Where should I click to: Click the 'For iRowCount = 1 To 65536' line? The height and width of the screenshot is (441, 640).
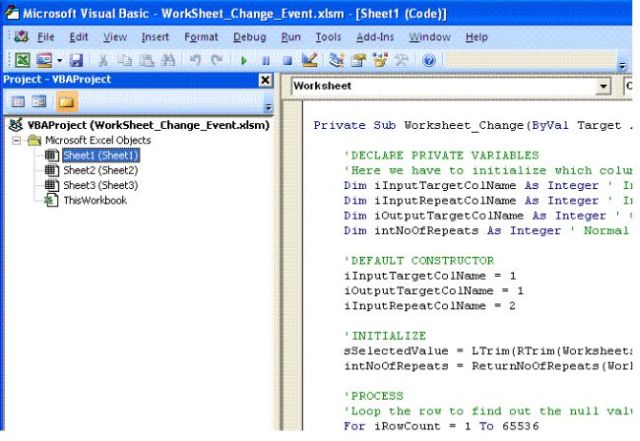click(441, 426)
